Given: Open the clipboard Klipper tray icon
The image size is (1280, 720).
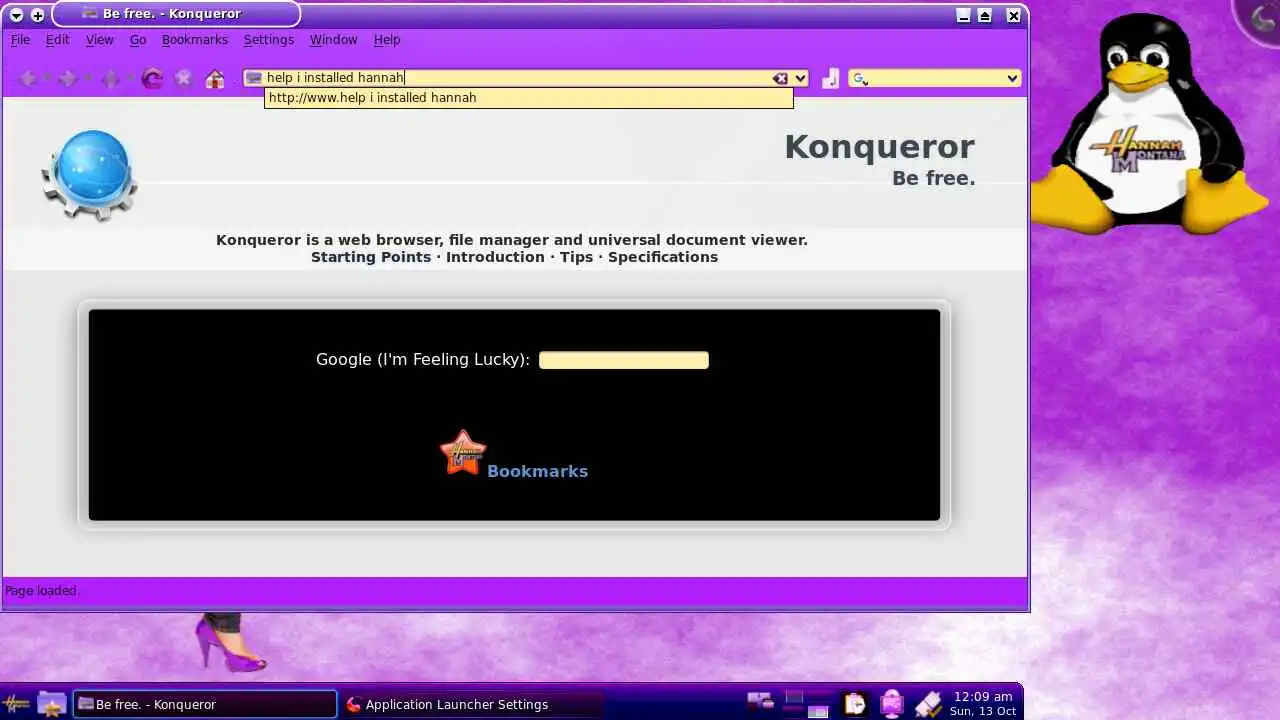Looking at the screenshot, I should click(855, 704).
